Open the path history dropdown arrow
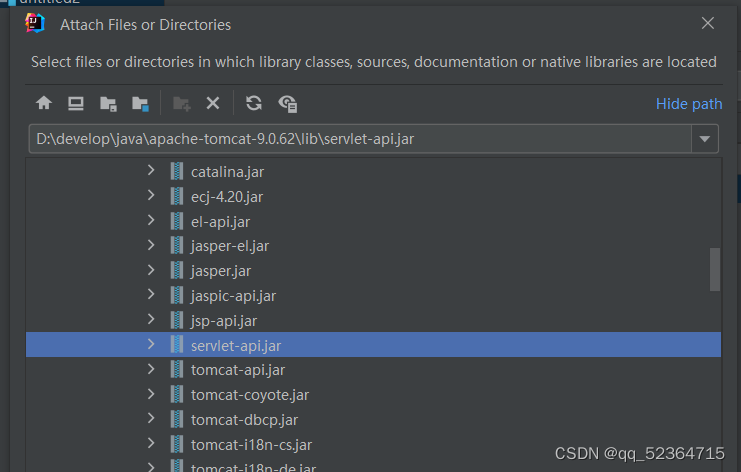The image size is (741, 472). [705, 139]
